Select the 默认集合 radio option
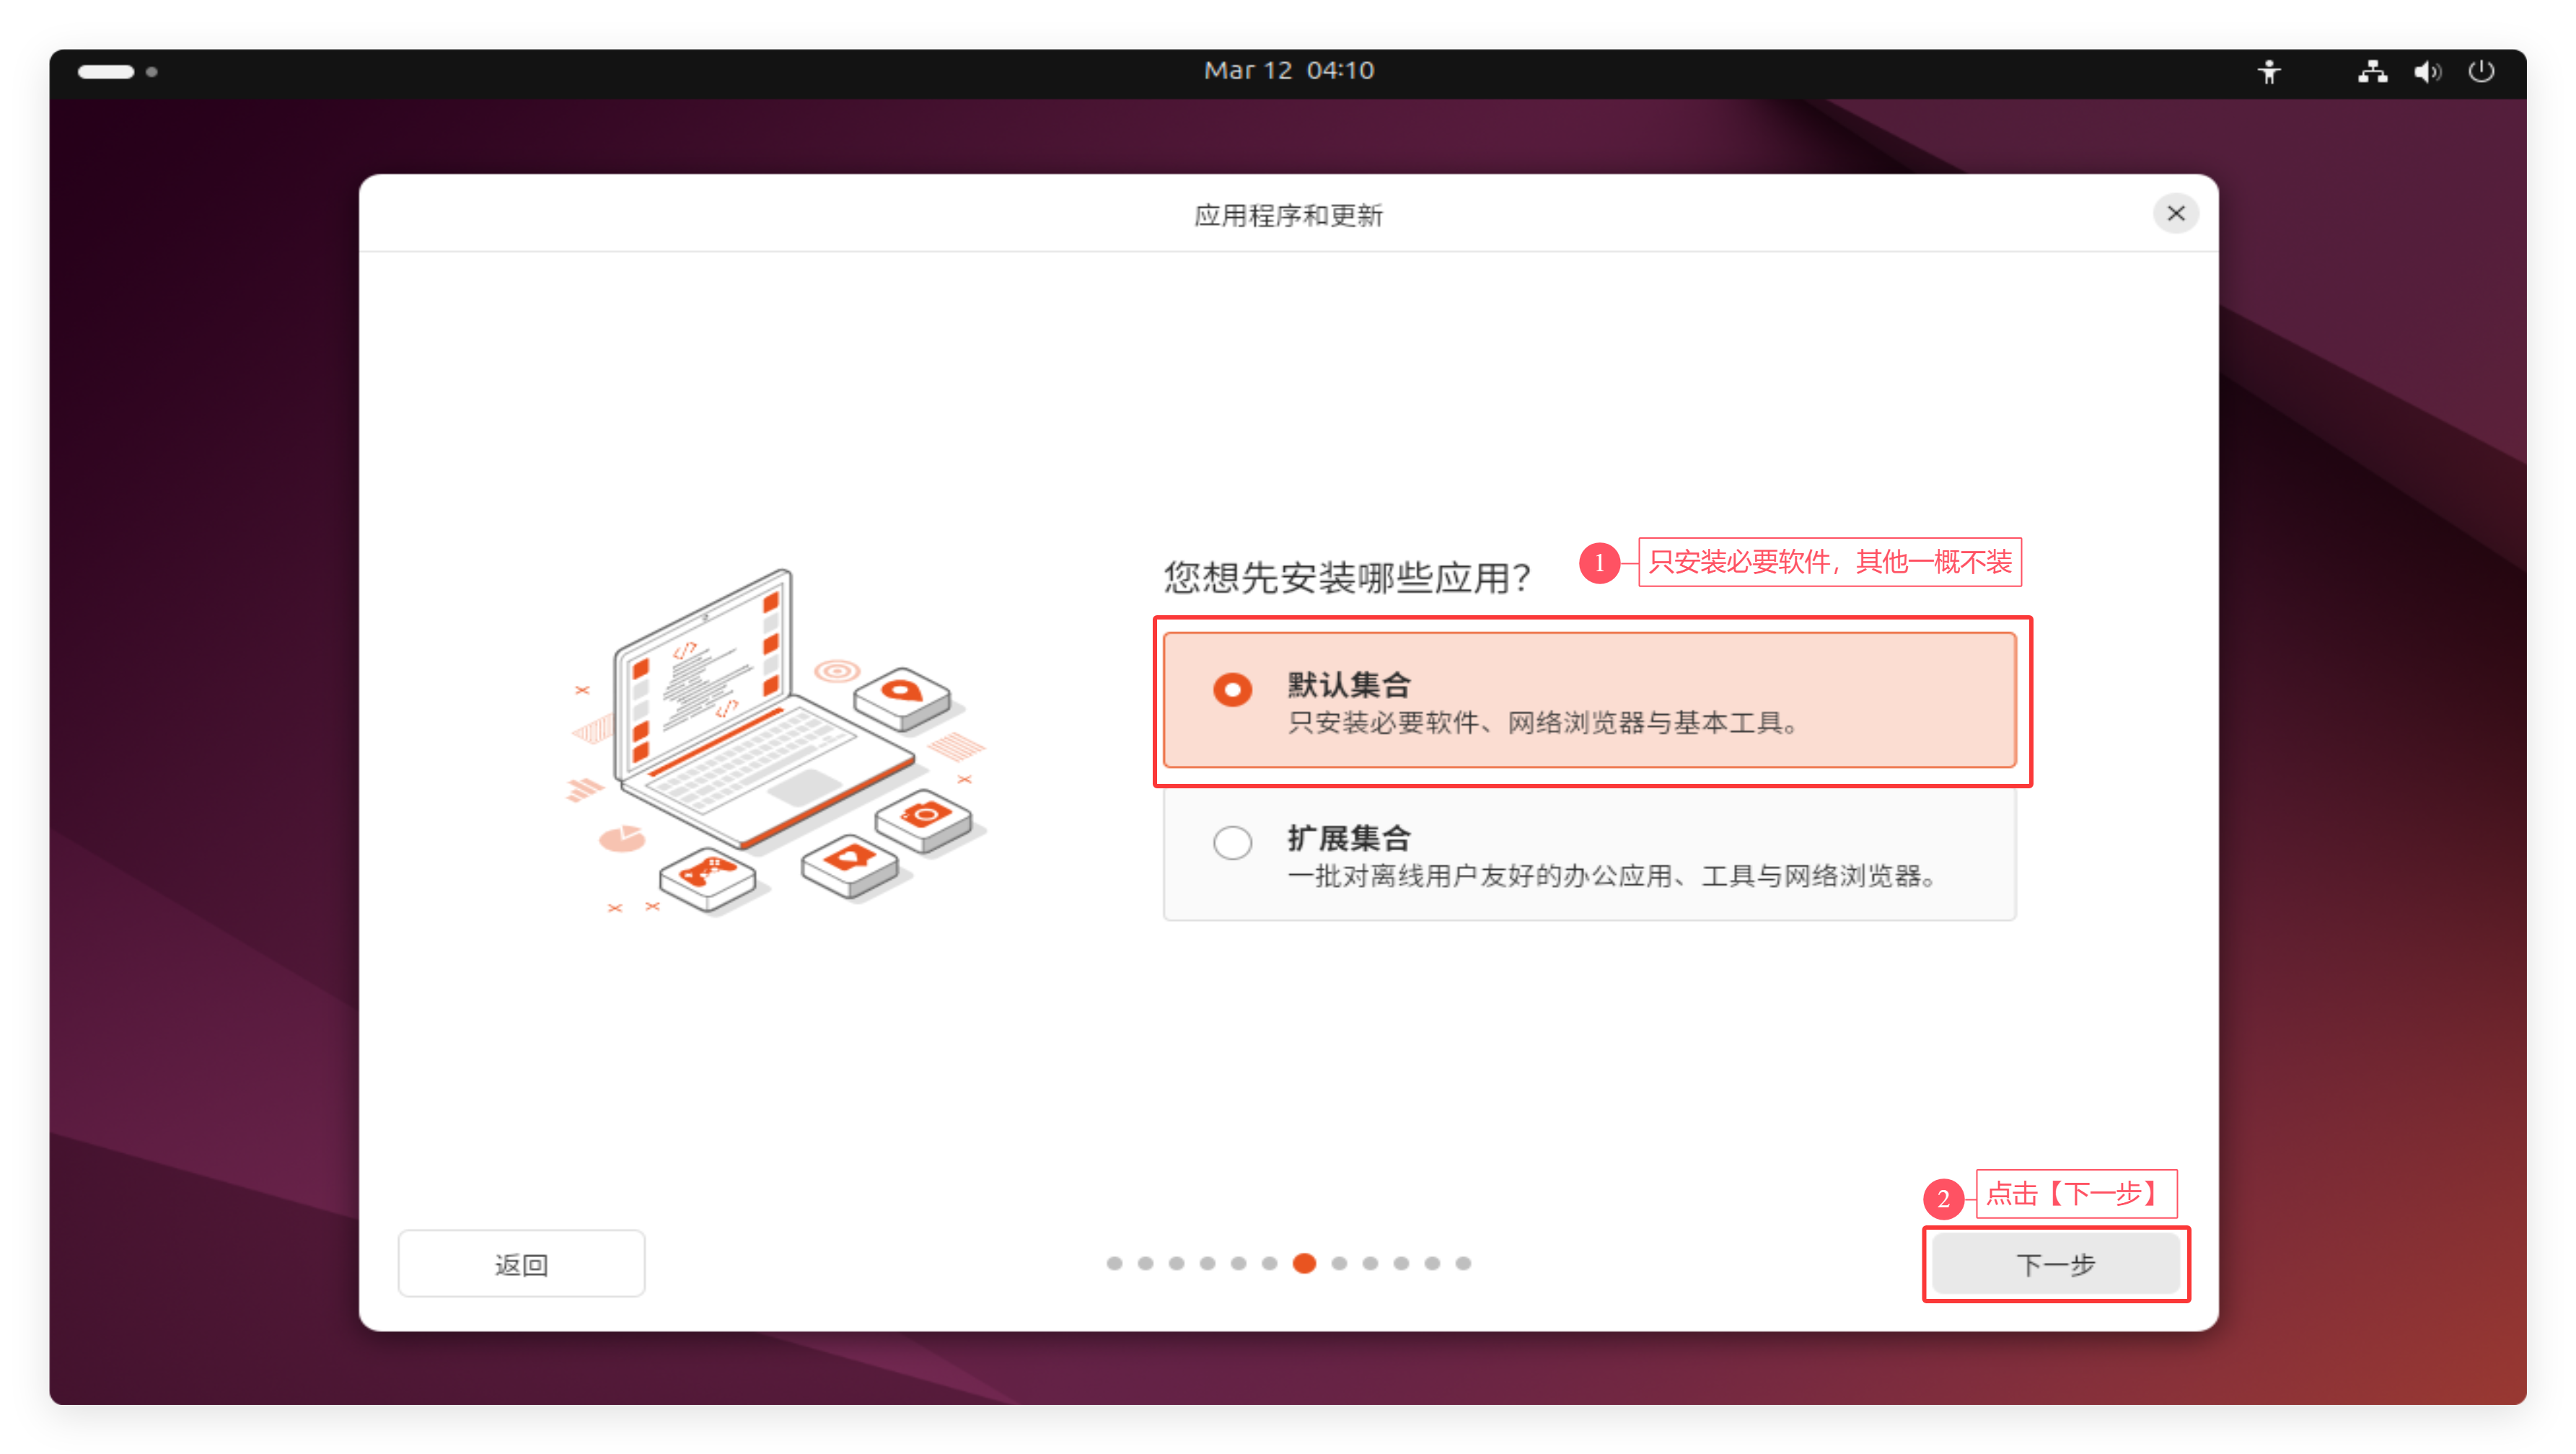Image resolution: width=2576 pixels, height=1454 pixels. [x=1232, y=690]
